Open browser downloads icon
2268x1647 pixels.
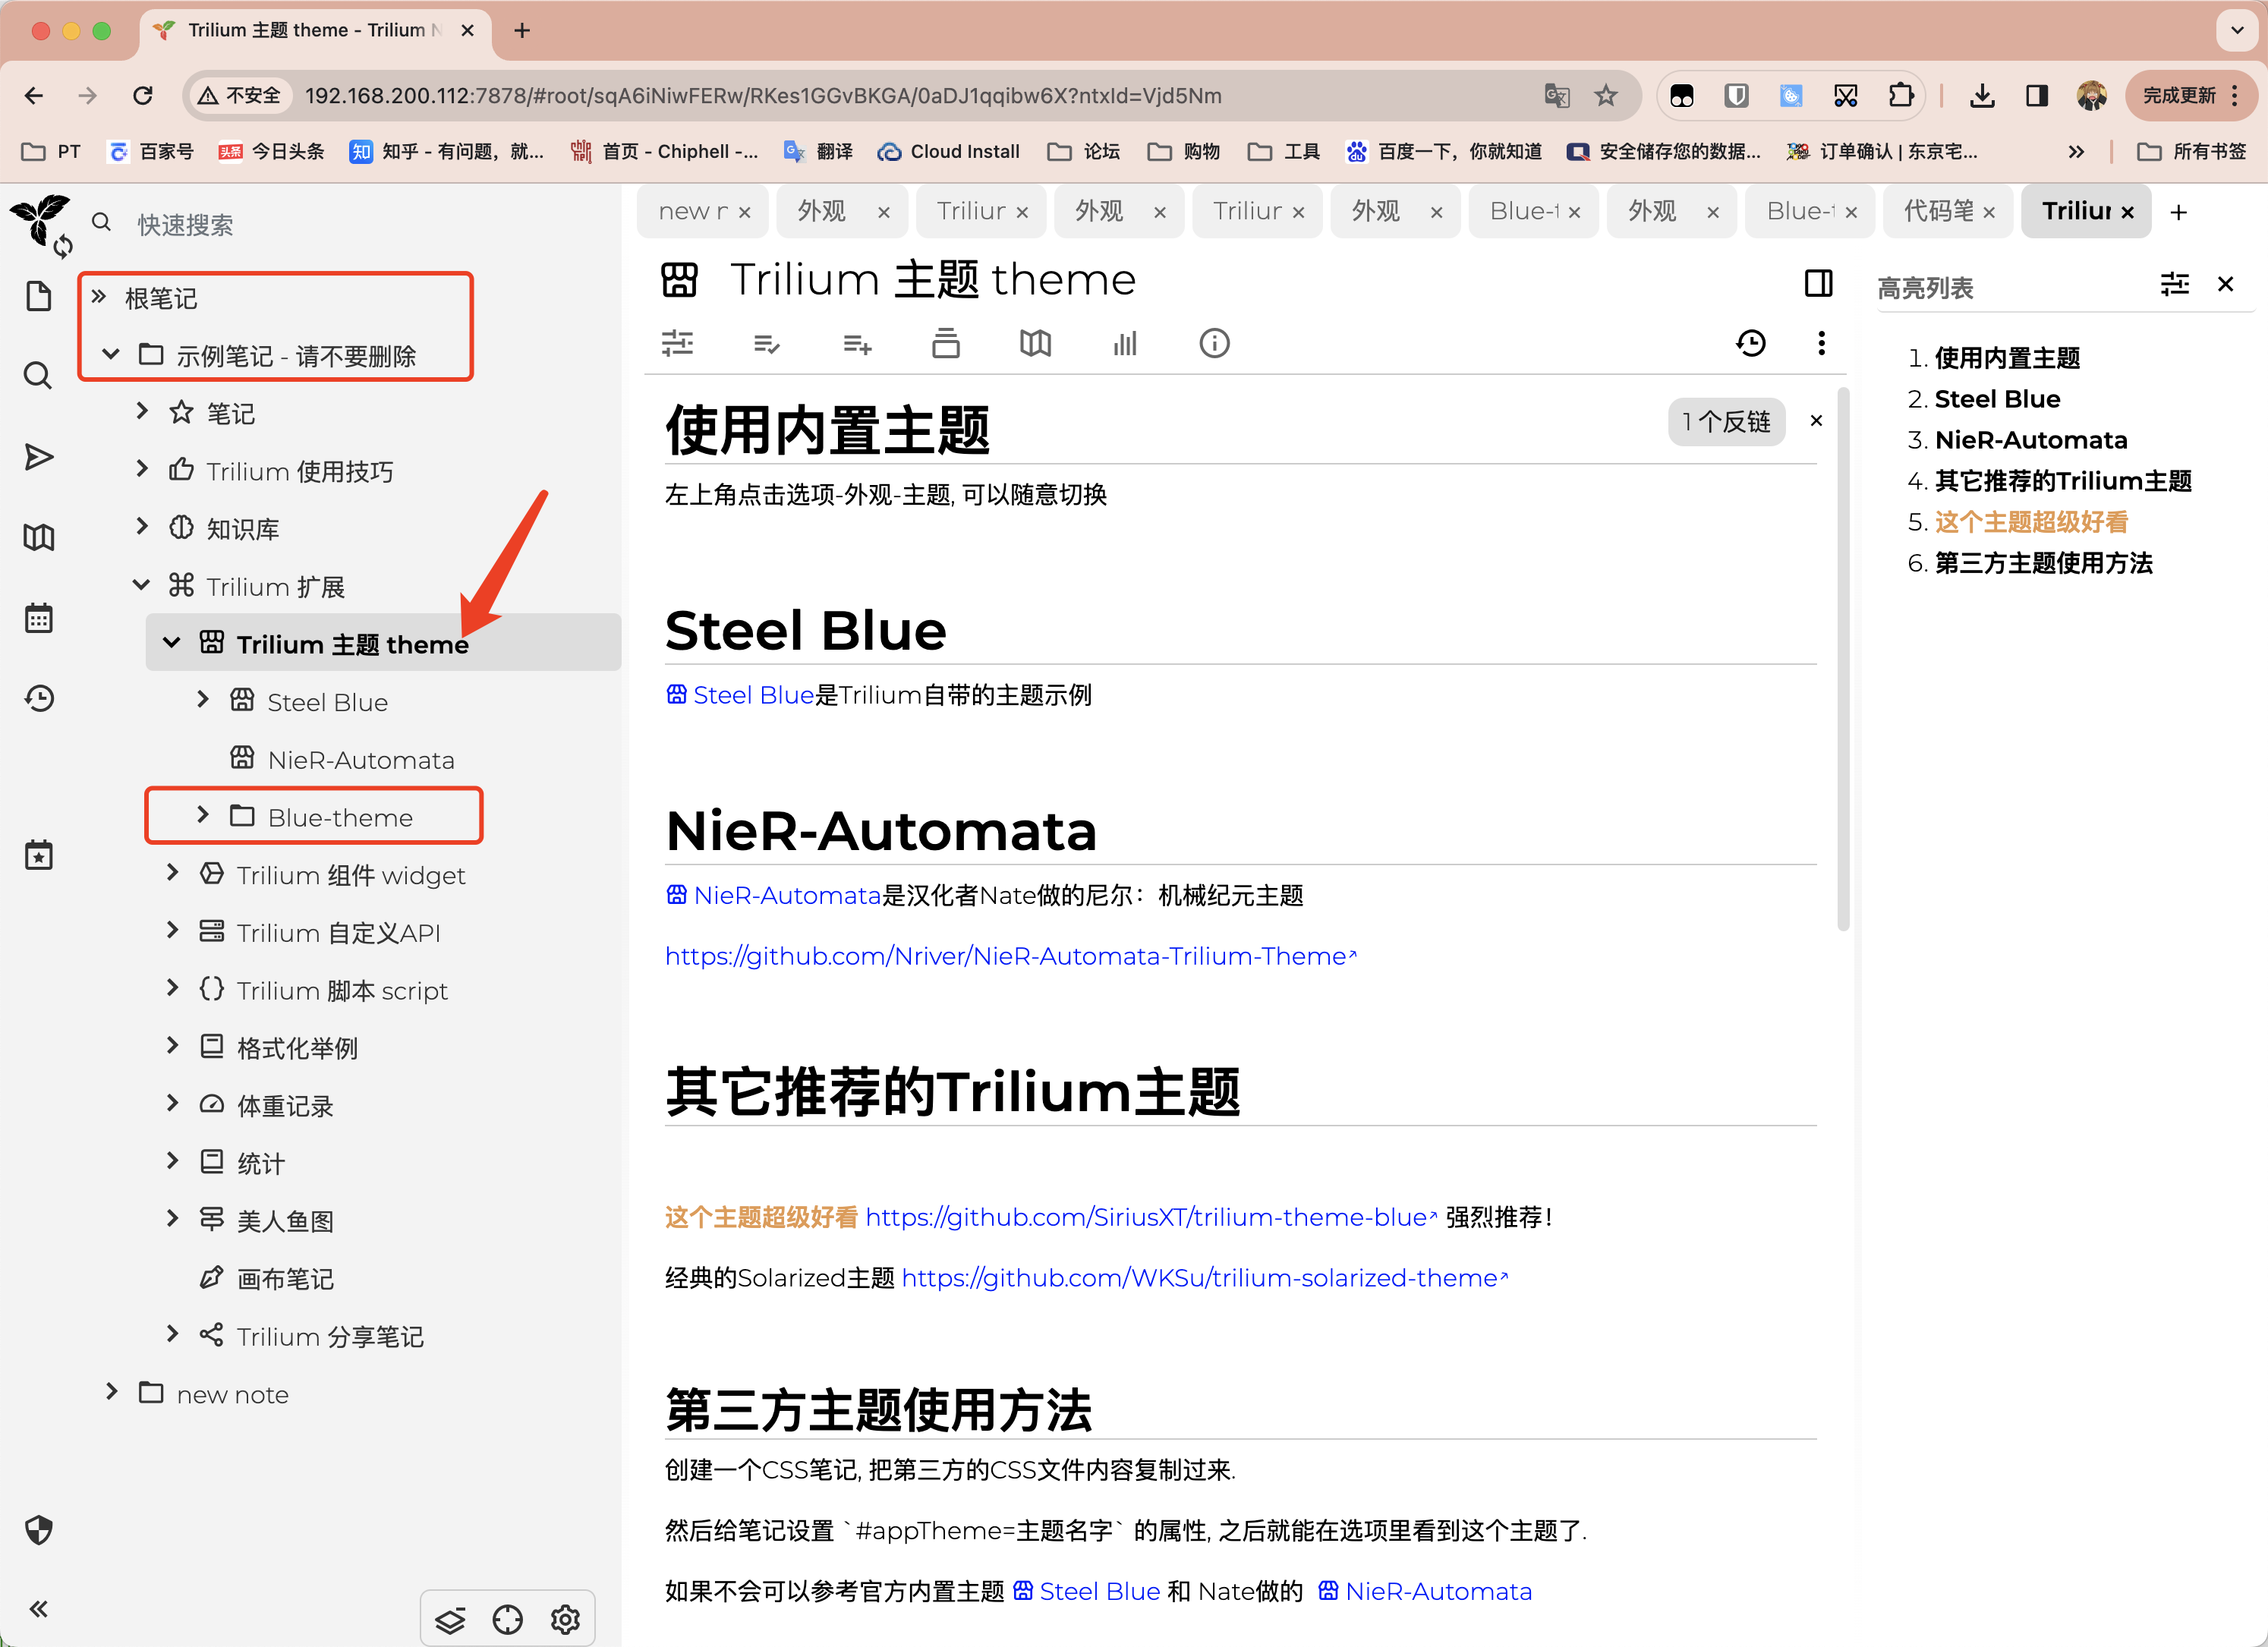point(1982,95)
